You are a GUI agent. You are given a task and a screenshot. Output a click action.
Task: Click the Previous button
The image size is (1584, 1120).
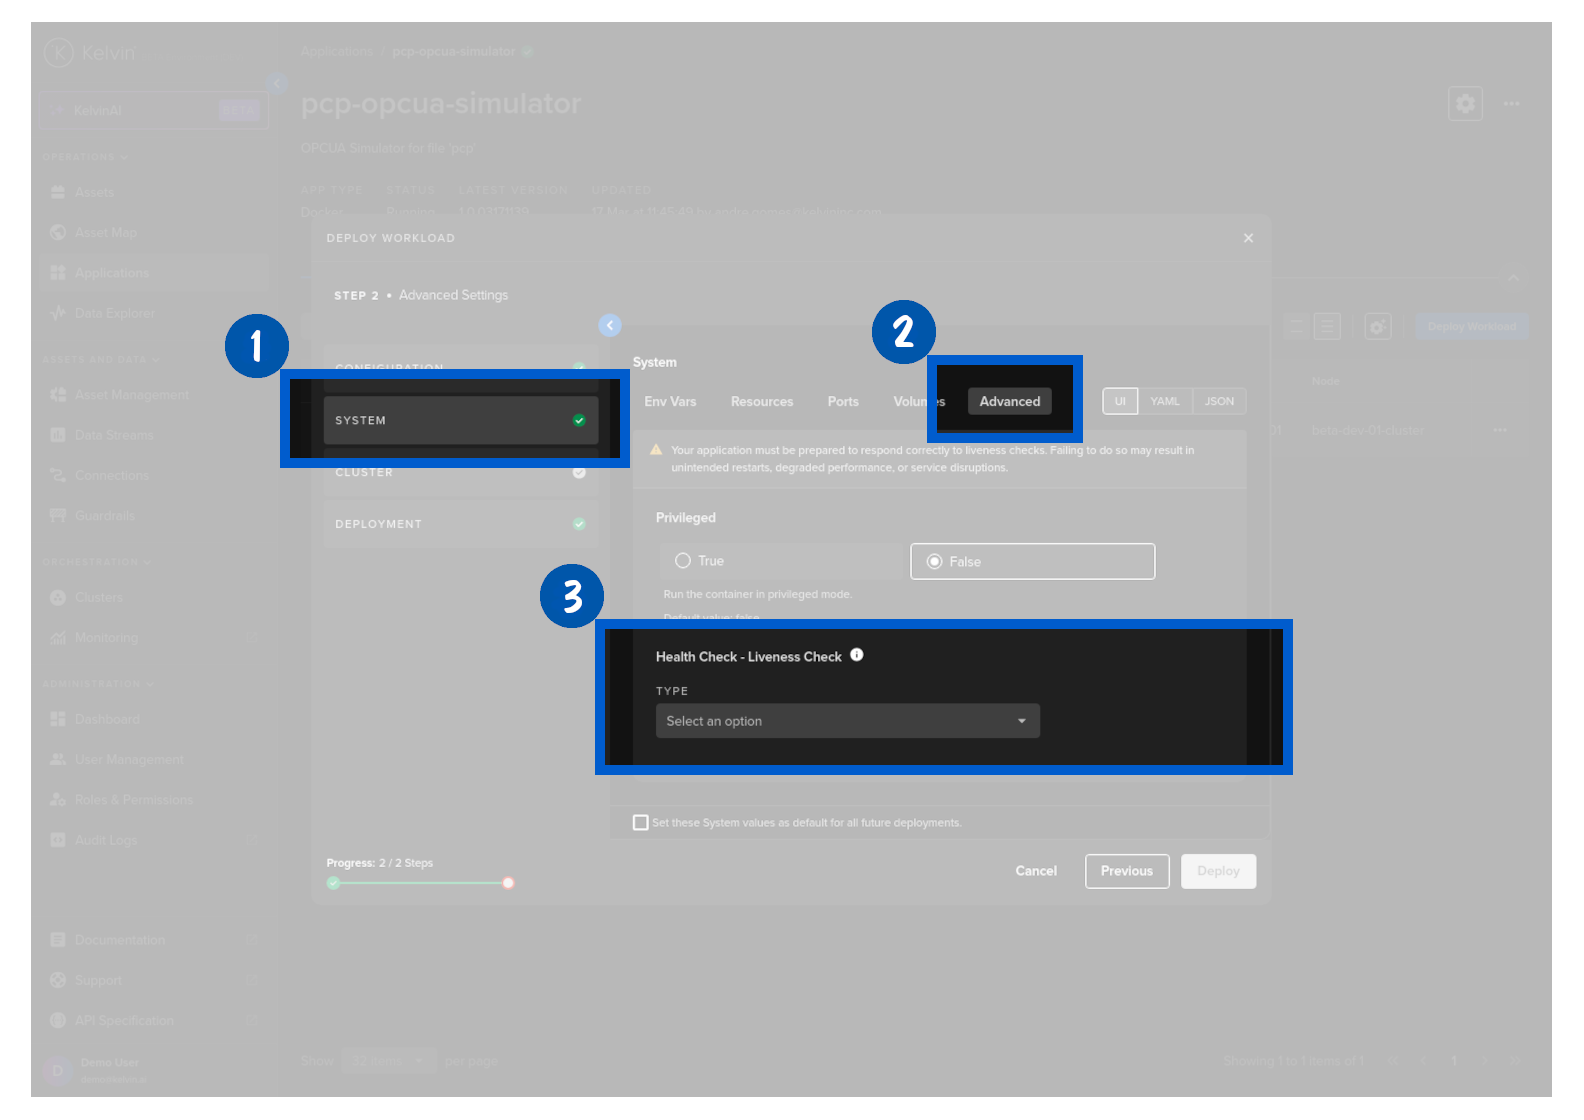pyautogui.click(x=1126, y=871)
